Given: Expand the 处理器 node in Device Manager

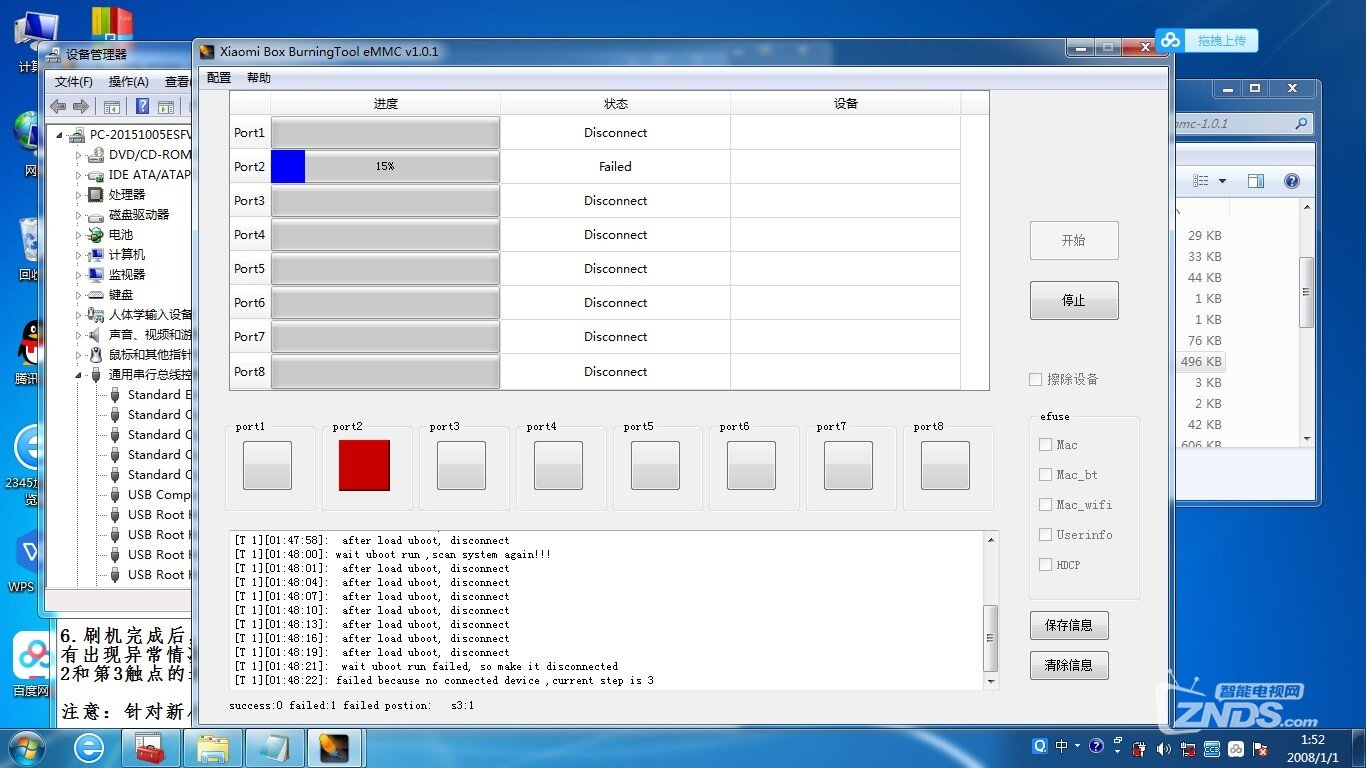Looking at the screenshot, I should point(78,195).
